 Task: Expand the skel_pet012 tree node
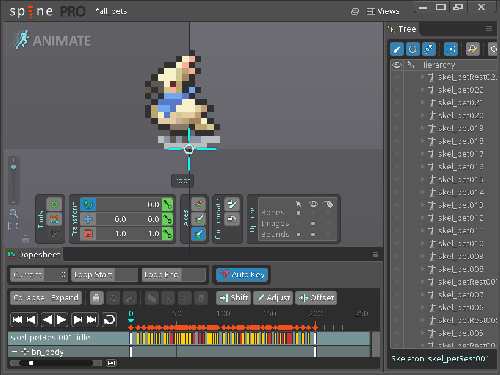point(423,218)
